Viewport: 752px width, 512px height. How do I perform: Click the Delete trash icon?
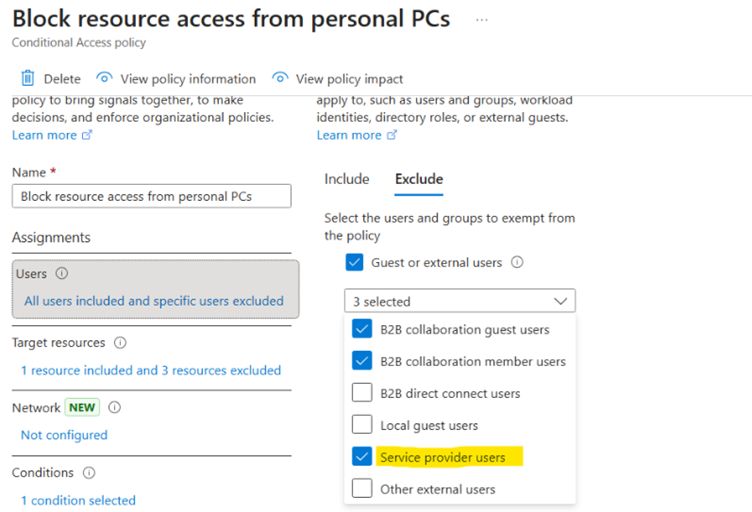point(28,79)
